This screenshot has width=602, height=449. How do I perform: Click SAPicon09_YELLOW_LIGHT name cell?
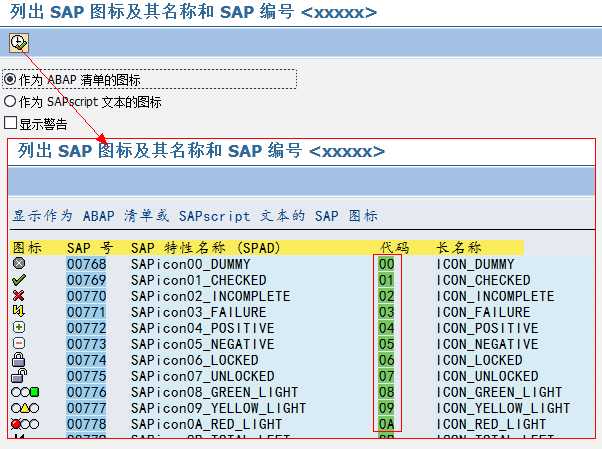pos(218,408)
